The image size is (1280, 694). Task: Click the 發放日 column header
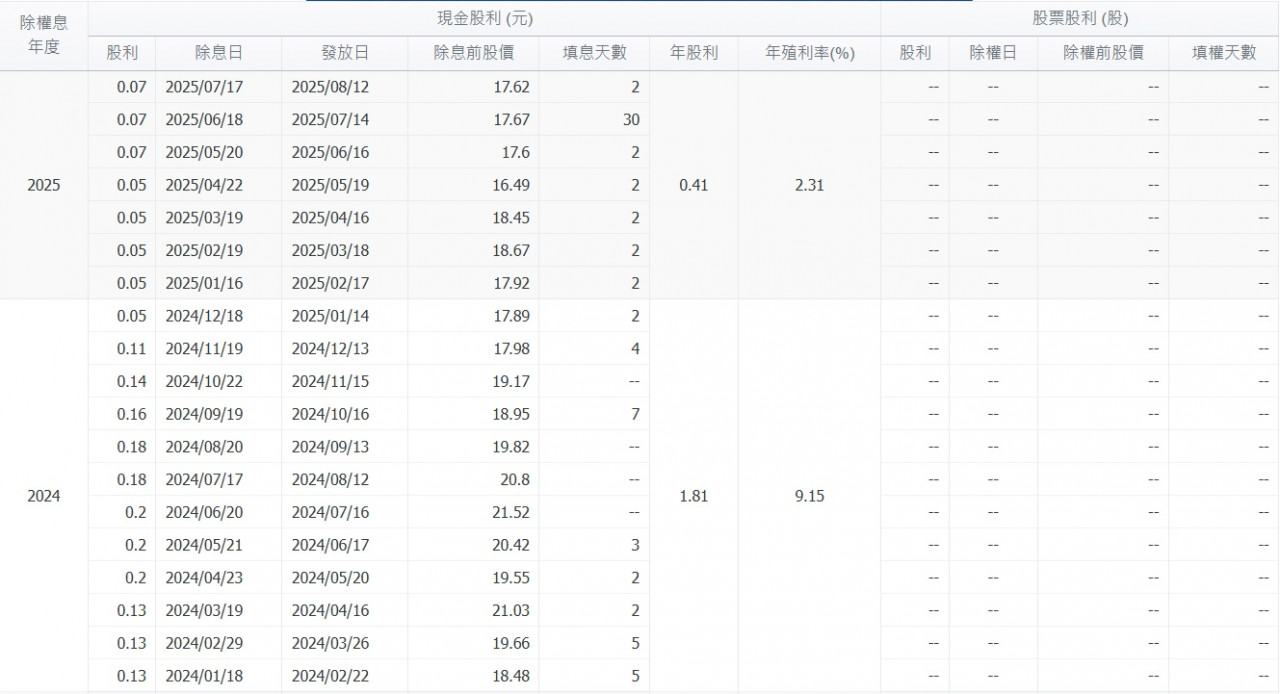pos(345,53)
